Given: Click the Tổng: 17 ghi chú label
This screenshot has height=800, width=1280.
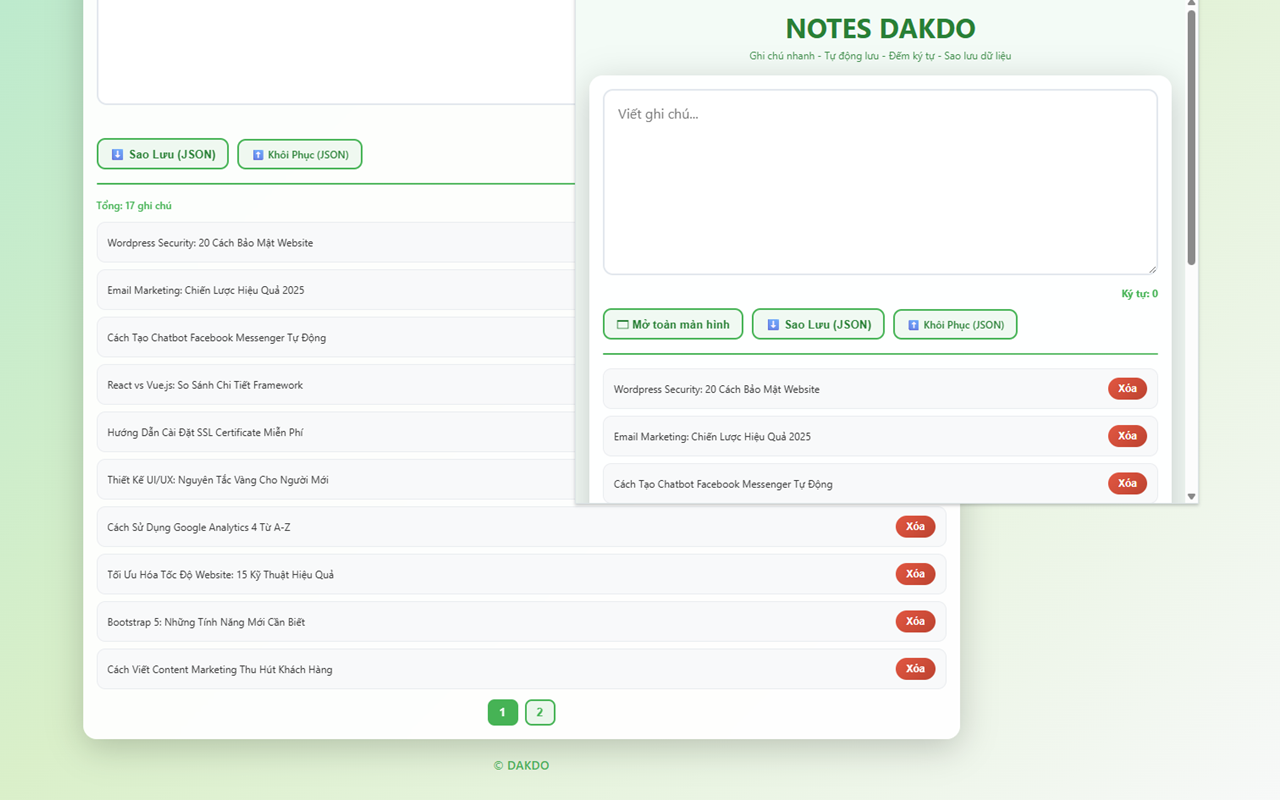Looking at the screenshot, I should (x=134, y=206).
